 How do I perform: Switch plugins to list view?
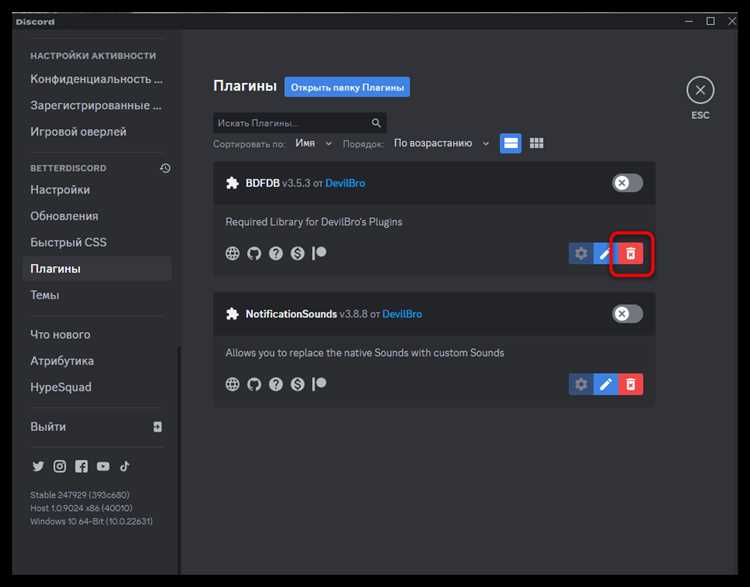tap(510, 143)
